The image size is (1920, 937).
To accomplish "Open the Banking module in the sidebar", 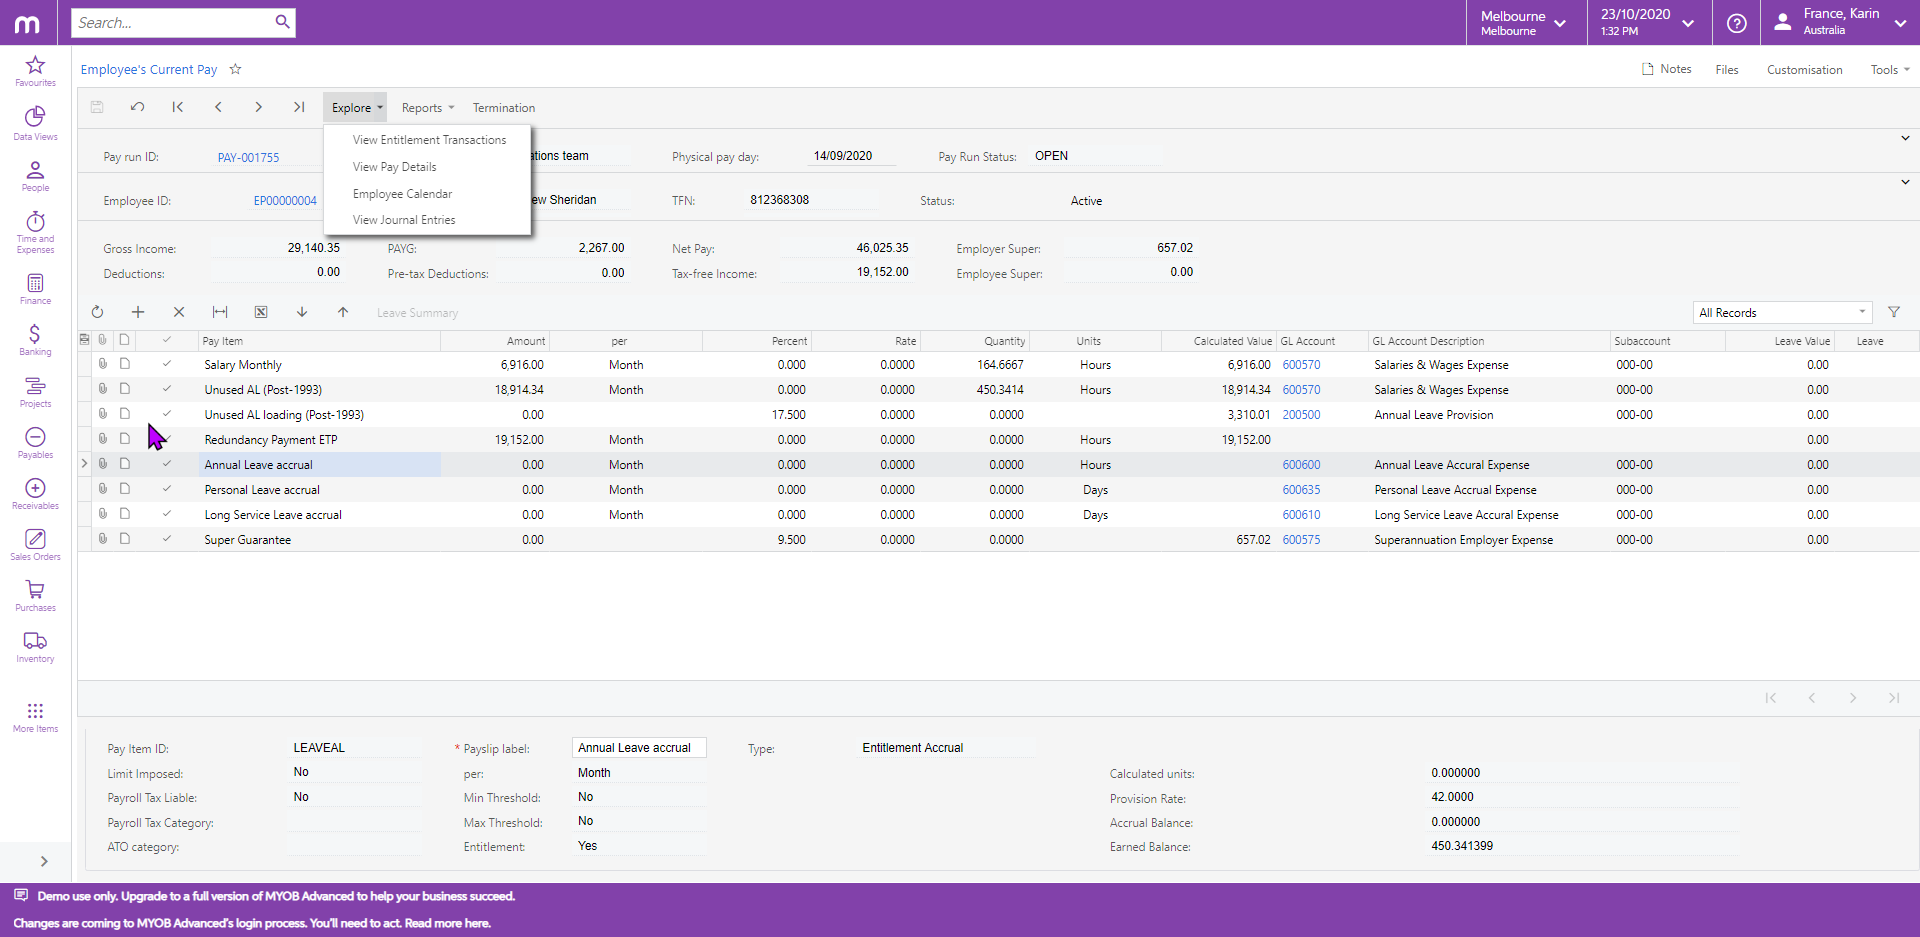I will 35,340.
